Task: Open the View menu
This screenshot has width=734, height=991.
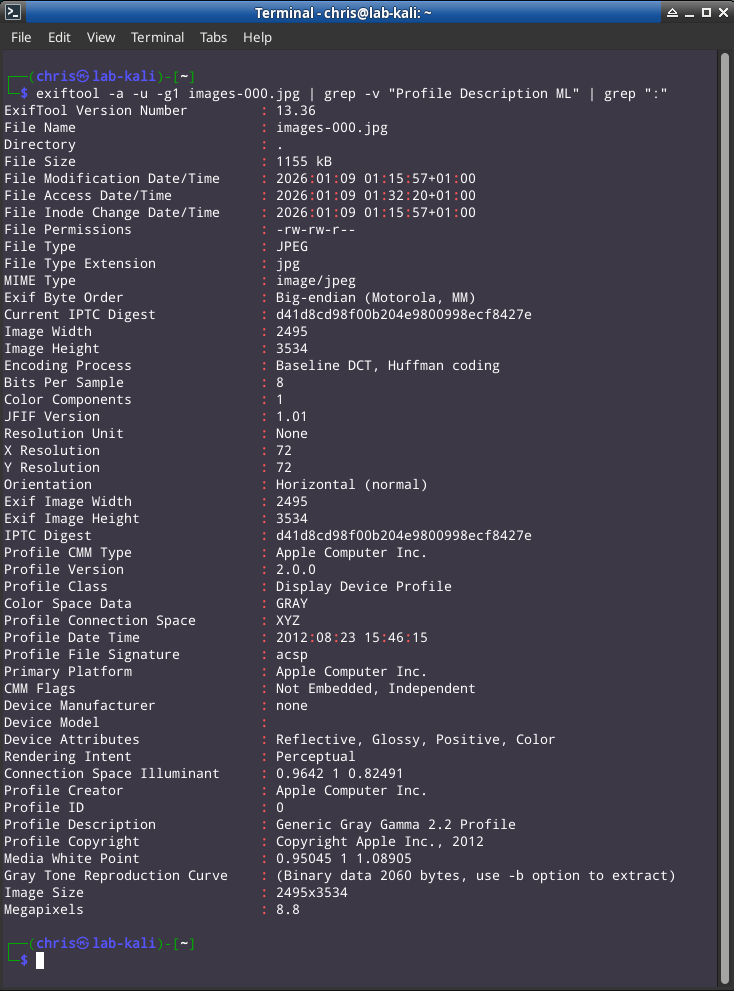Action: (101, 37)
